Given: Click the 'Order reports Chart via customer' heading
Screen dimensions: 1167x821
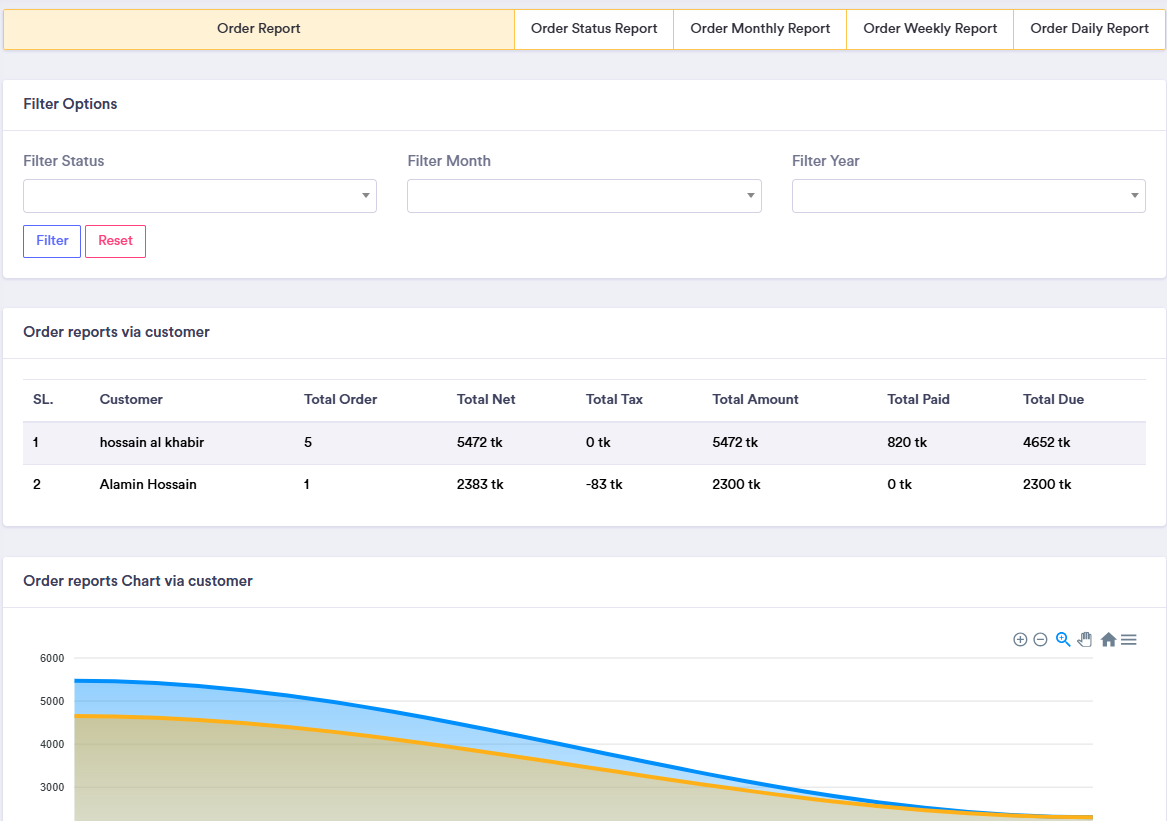Looking at the screenshot, I should pos(138,581).
